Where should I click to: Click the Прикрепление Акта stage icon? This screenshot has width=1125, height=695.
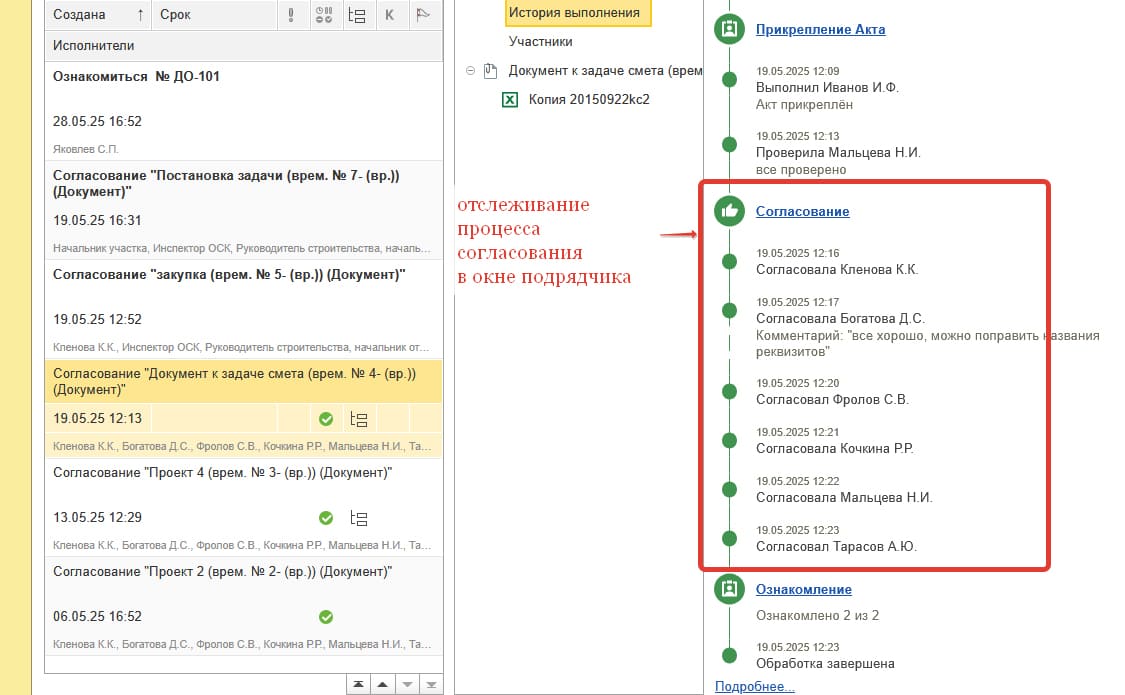point(729,29)
